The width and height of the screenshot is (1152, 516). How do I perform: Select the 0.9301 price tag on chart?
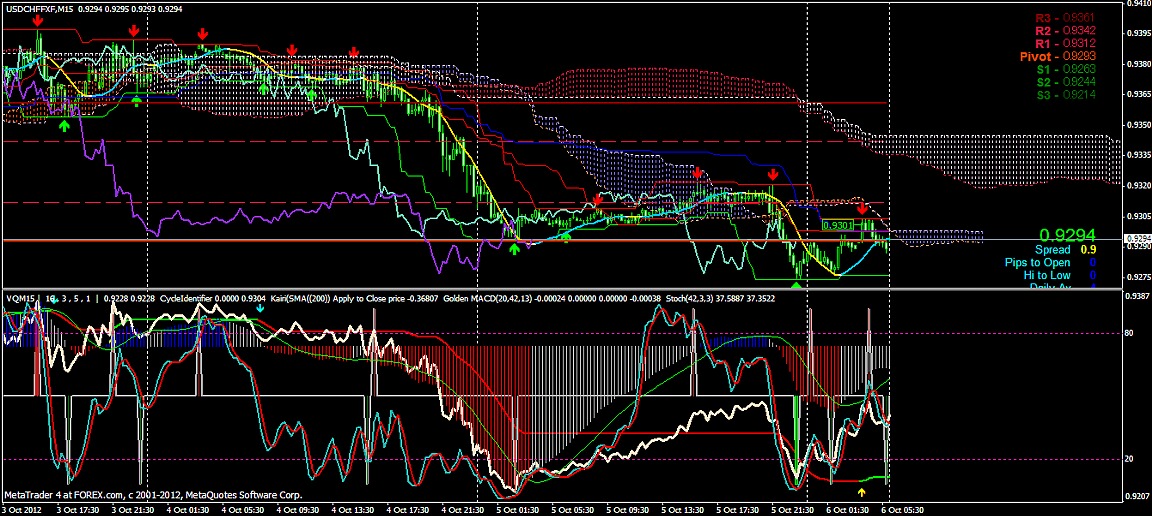(835, 226)
